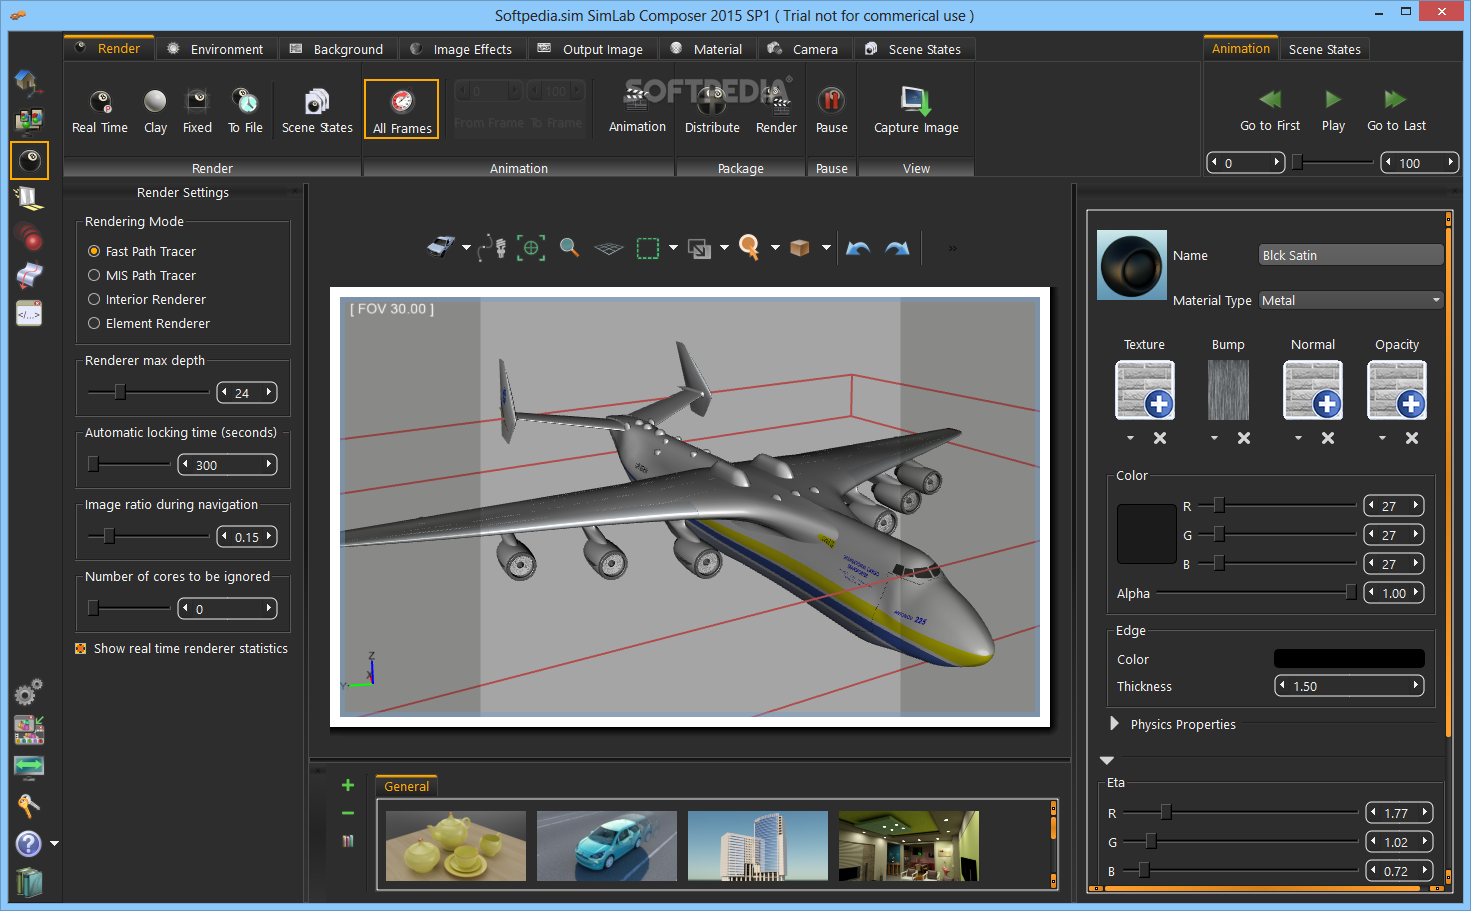Click the Edge Color black swatch
Screen dimensions: 1471x911
click(x=1349, y=658)
